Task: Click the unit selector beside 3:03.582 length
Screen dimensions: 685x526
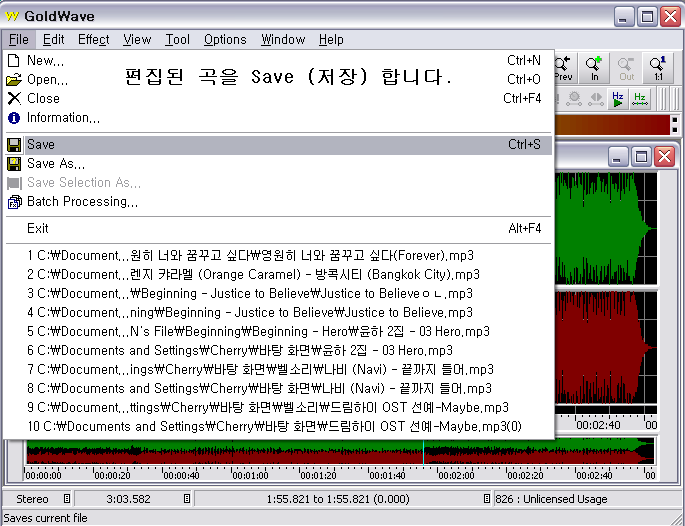Action: [x=186, y=498]
